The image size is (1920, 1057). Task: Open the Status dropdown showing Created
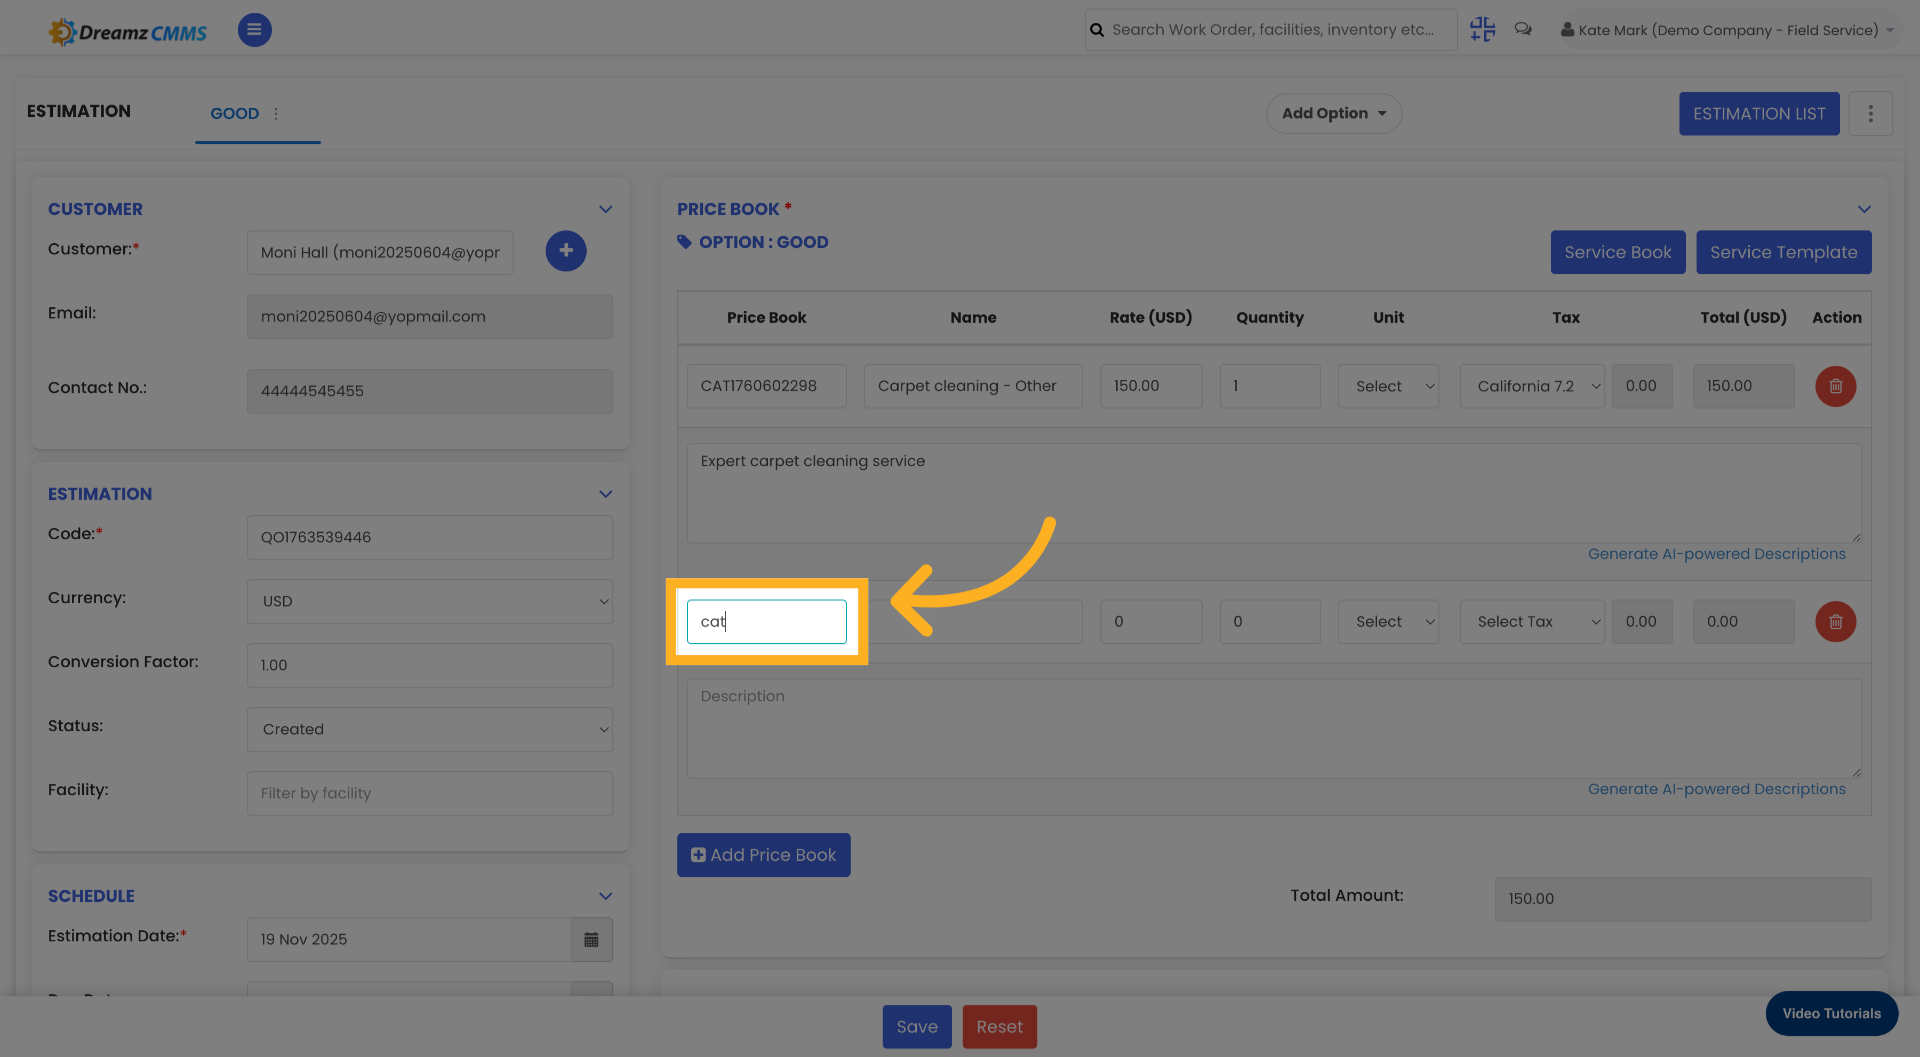pos(429,729)
